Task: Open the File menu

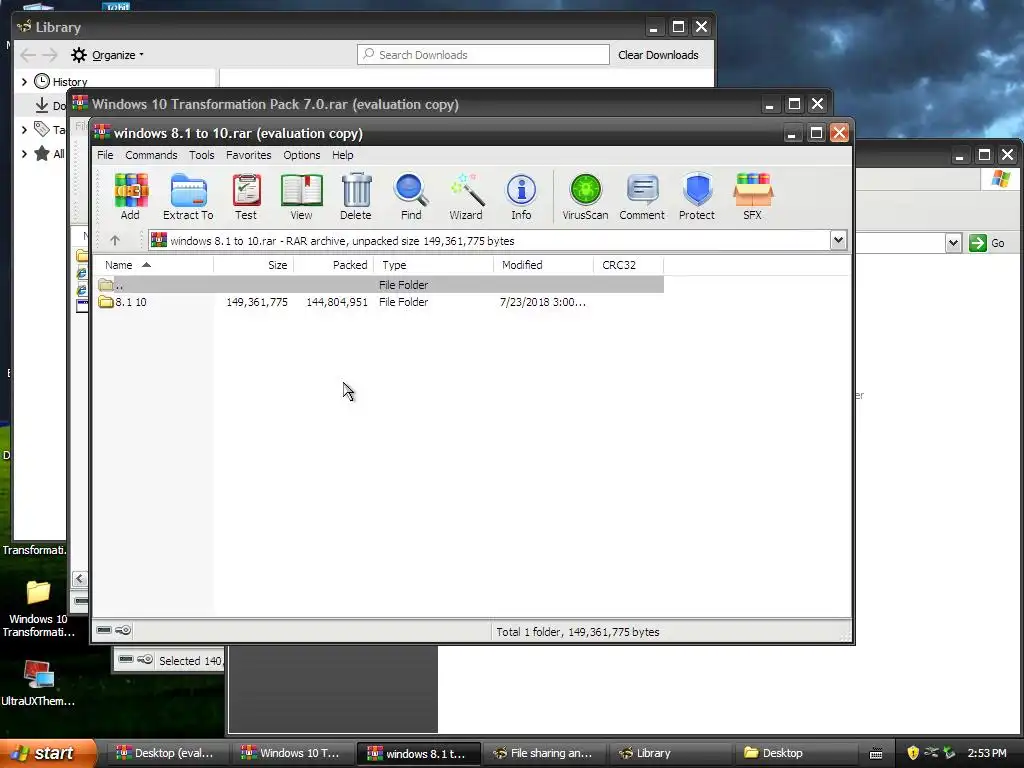Action: [105, 155]
